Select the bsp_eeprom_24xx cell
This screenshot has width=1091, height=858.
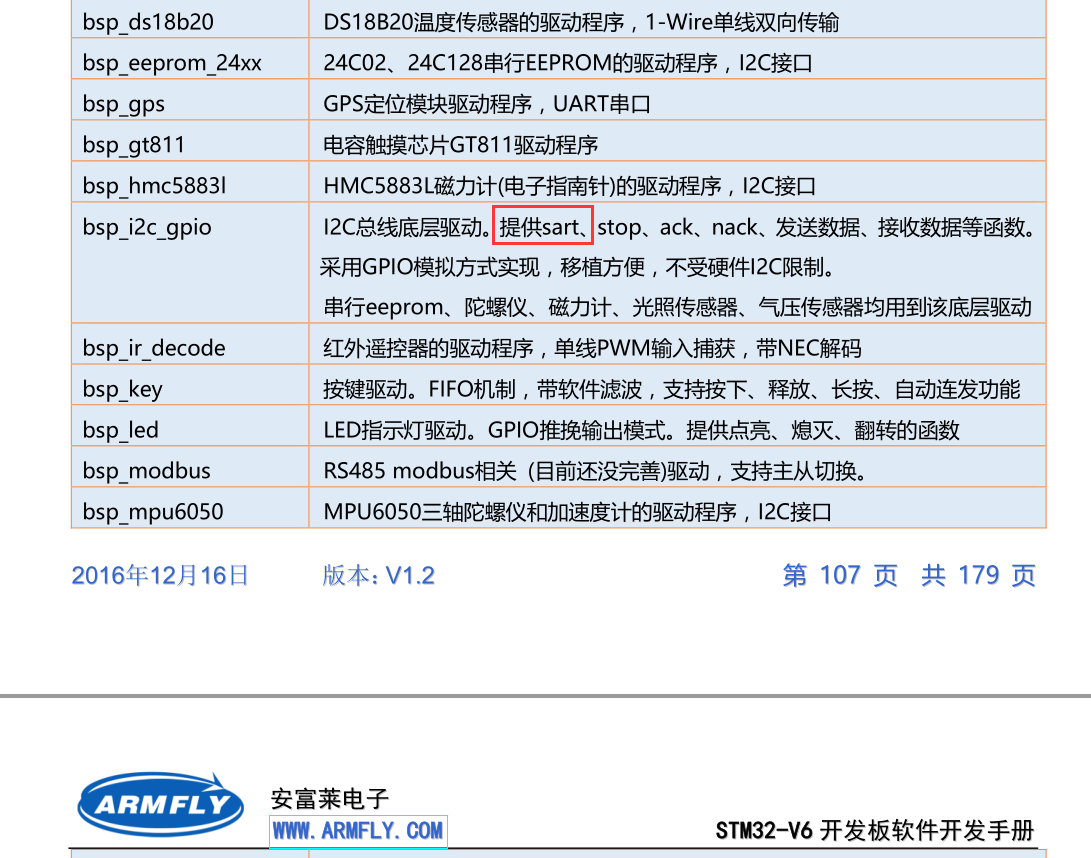pyautogui.click(x=190, y=59)
